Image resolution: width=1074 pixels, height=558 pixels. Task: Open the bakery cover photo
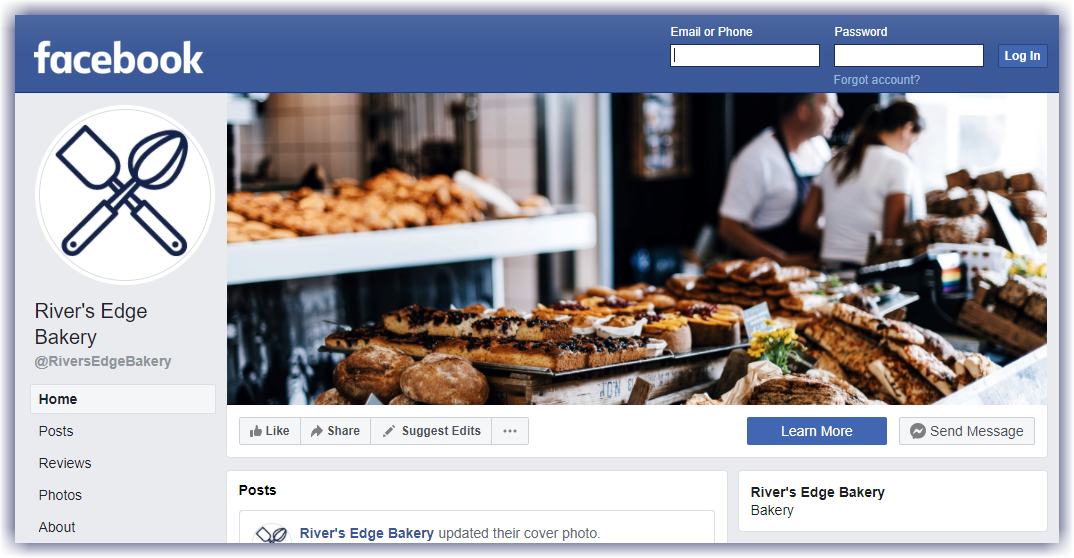tap(636, 249)
